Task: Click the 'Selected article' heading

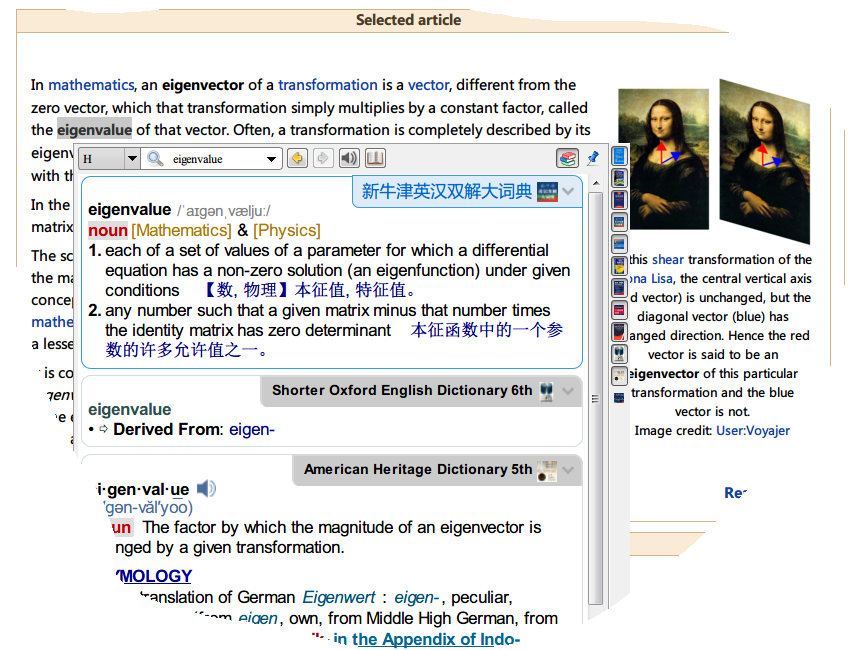Action: pyautogui.click(x=408, y=20)
